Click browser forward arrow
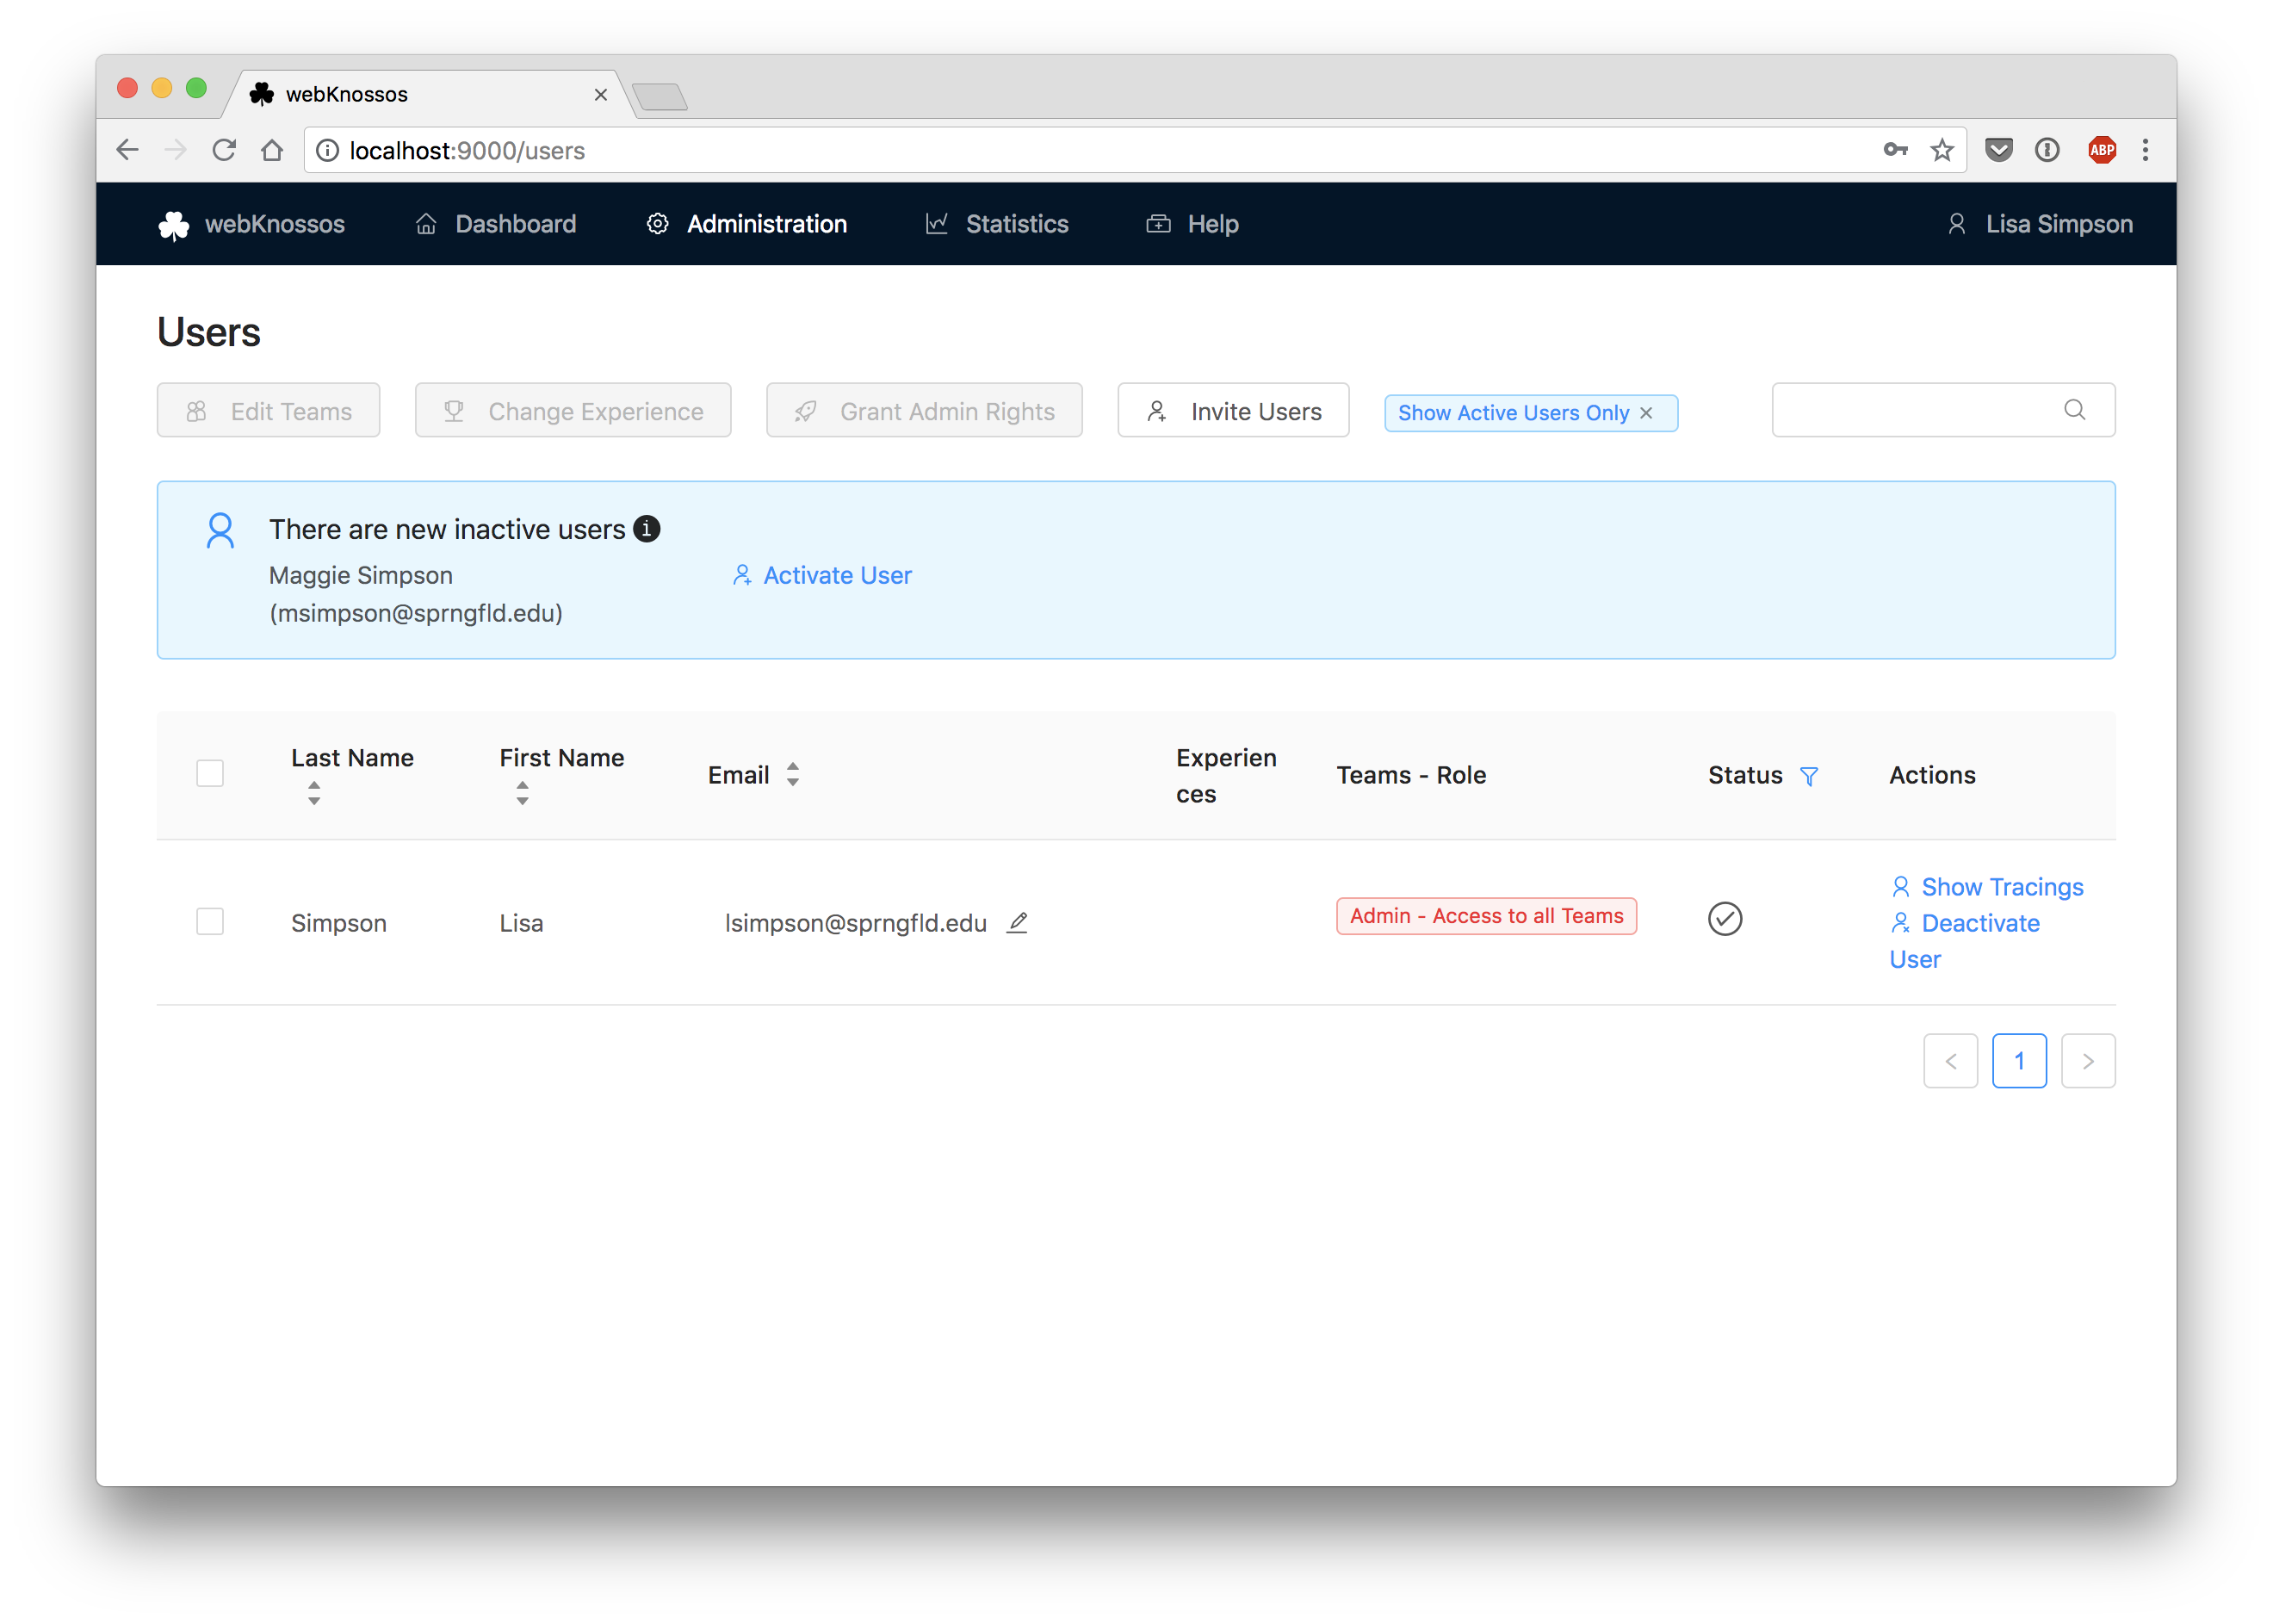This screenshot has height=1624, width=2273. [x=175, y=150]
